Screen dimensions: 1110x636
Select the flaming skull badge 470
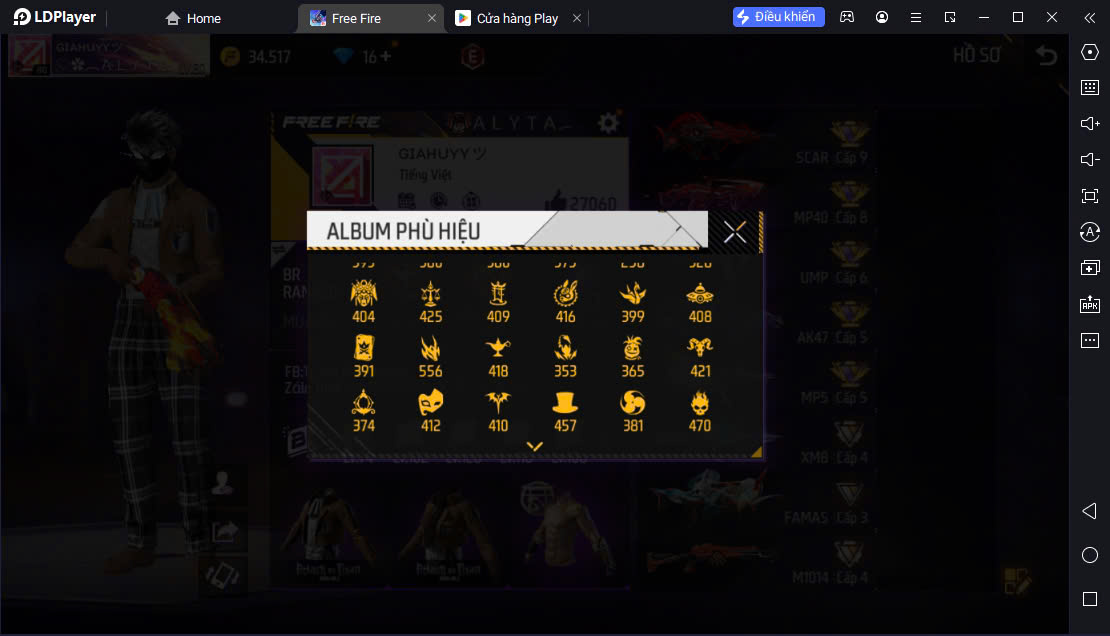click(700, 411)
